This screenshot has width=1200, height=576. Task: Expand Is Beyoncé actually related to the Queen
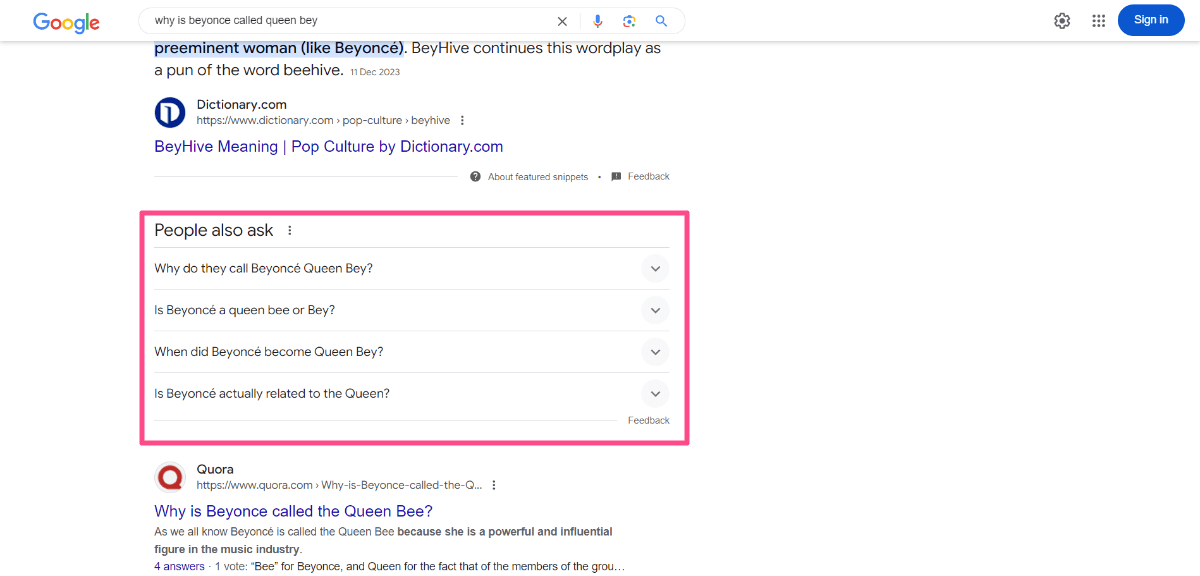click(412, 393)
